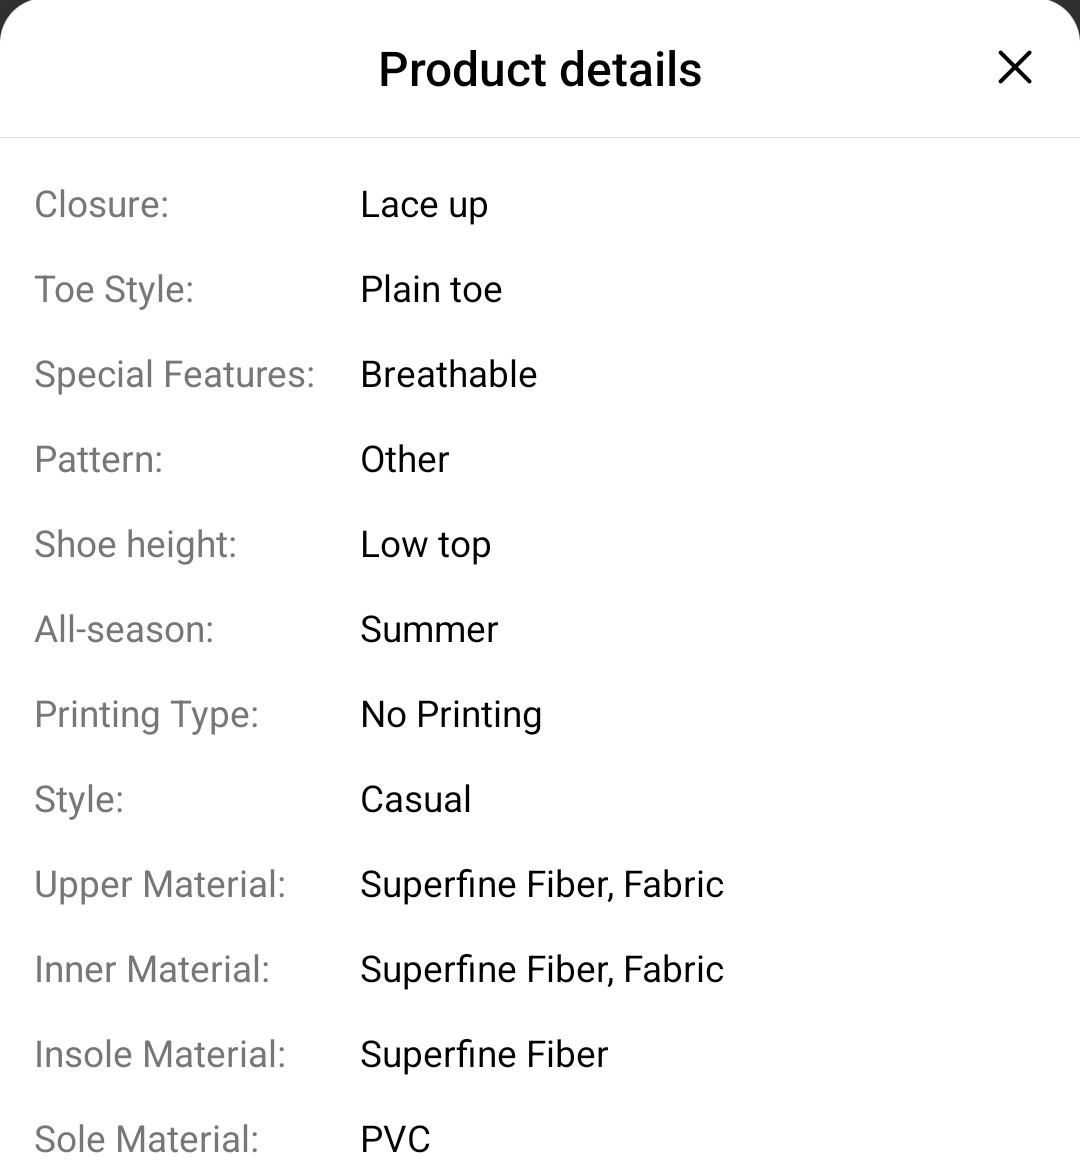The image size is (1080, 1172).
Task: Tap the Summer season value
Action: pyautogui.click(x=429, y=629)
